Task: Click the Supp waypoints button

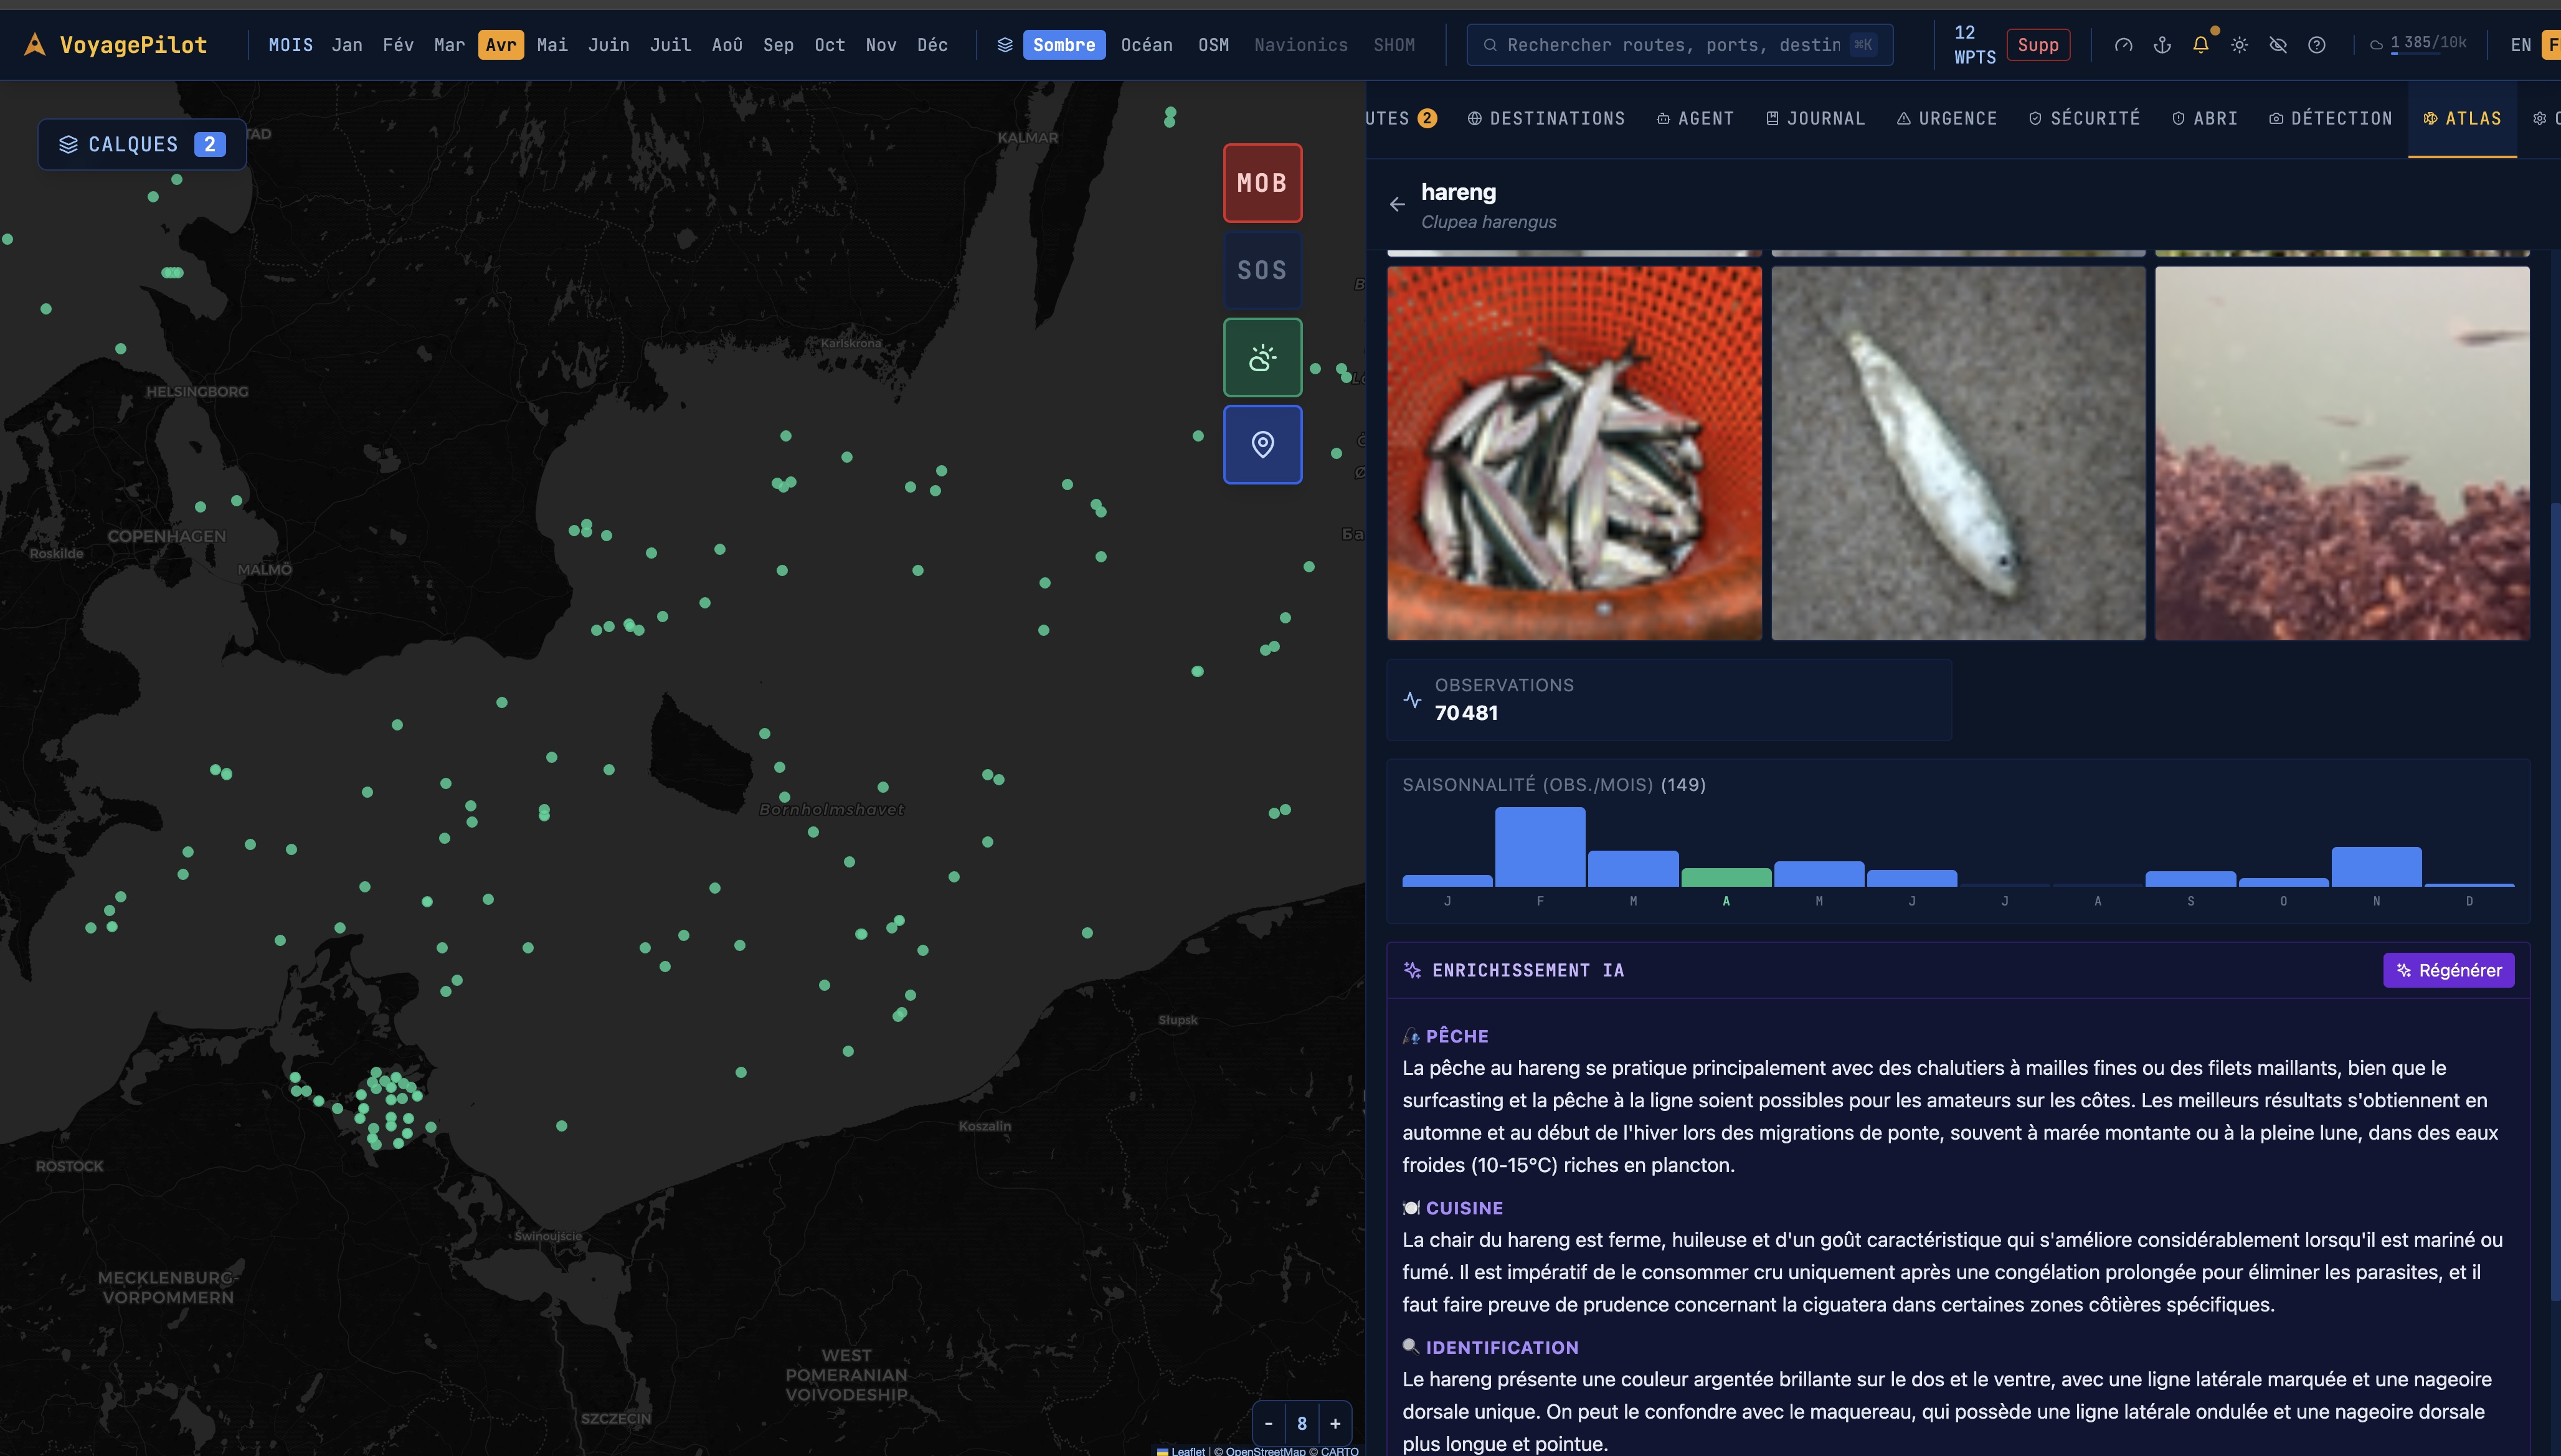Action: (x=2038, y=45)
